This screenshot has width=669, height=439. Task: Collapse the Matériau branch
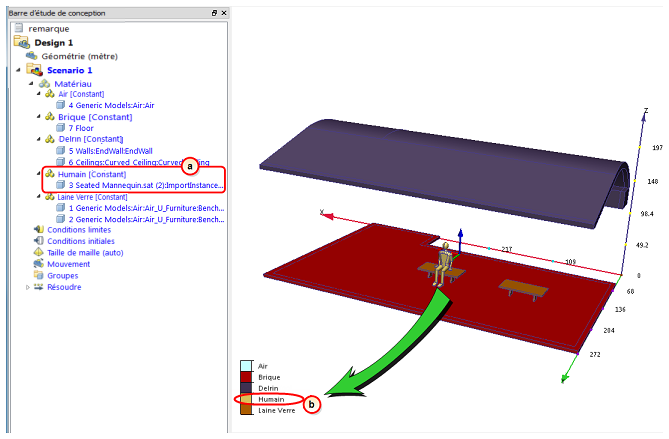click(x=31, y=84)
